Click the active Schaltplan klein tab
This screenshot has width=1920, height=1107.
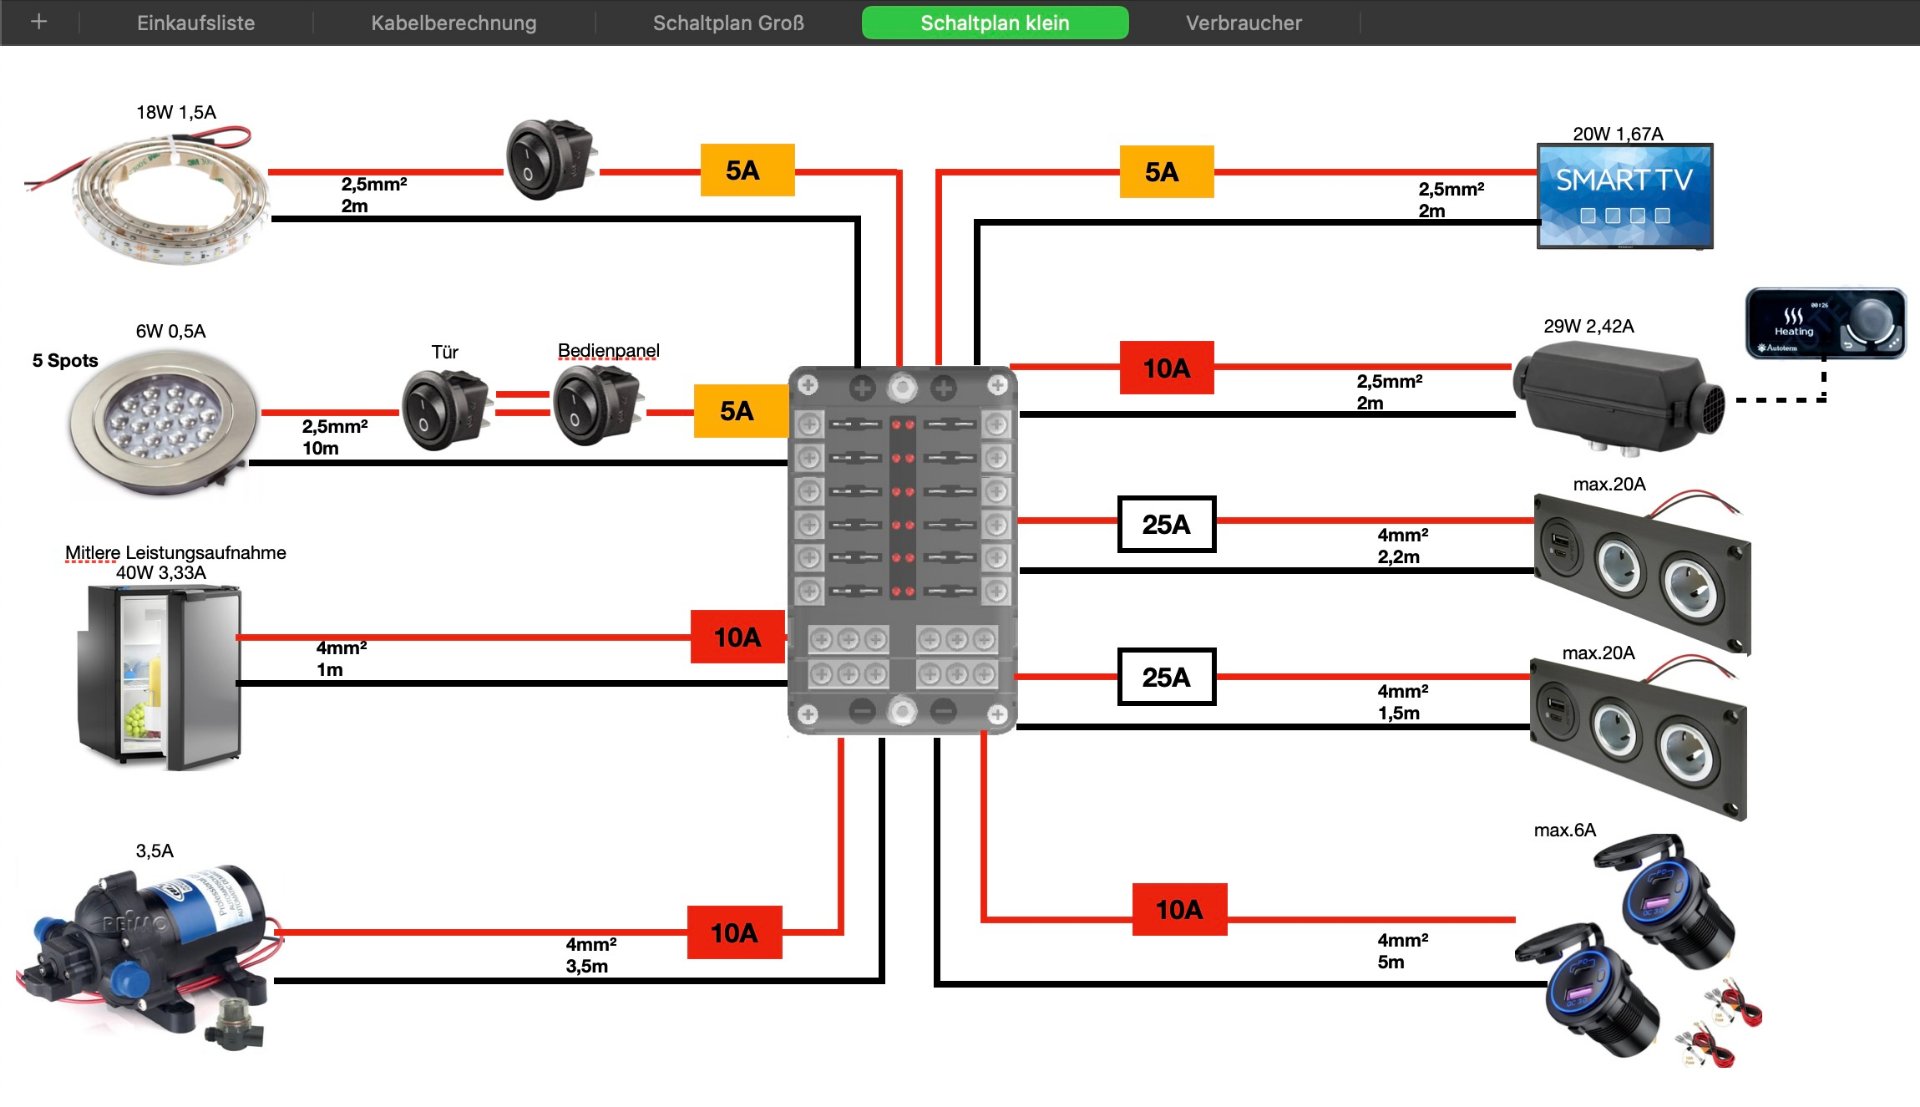(x=995, y=22)
